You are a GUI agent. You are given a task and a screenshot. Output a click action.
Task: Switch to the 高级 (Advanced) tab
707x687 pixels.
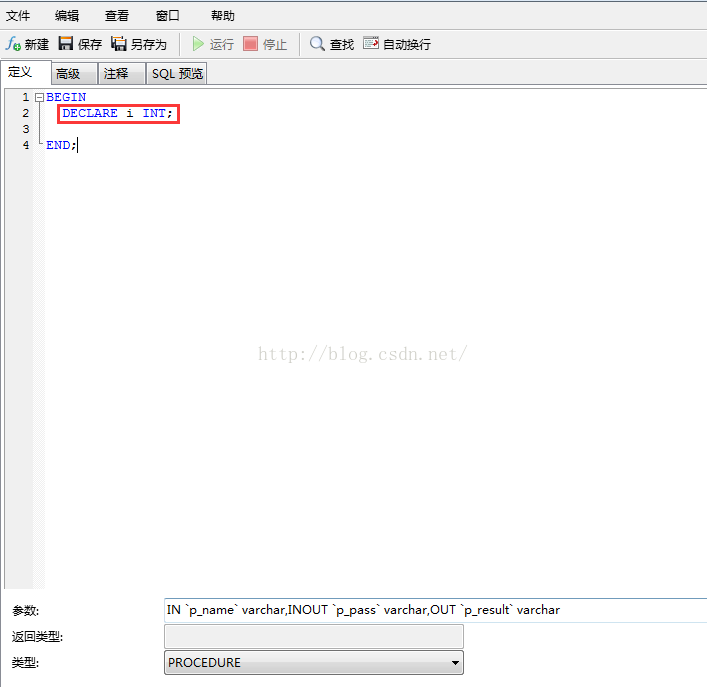click(x=74, y=73)
